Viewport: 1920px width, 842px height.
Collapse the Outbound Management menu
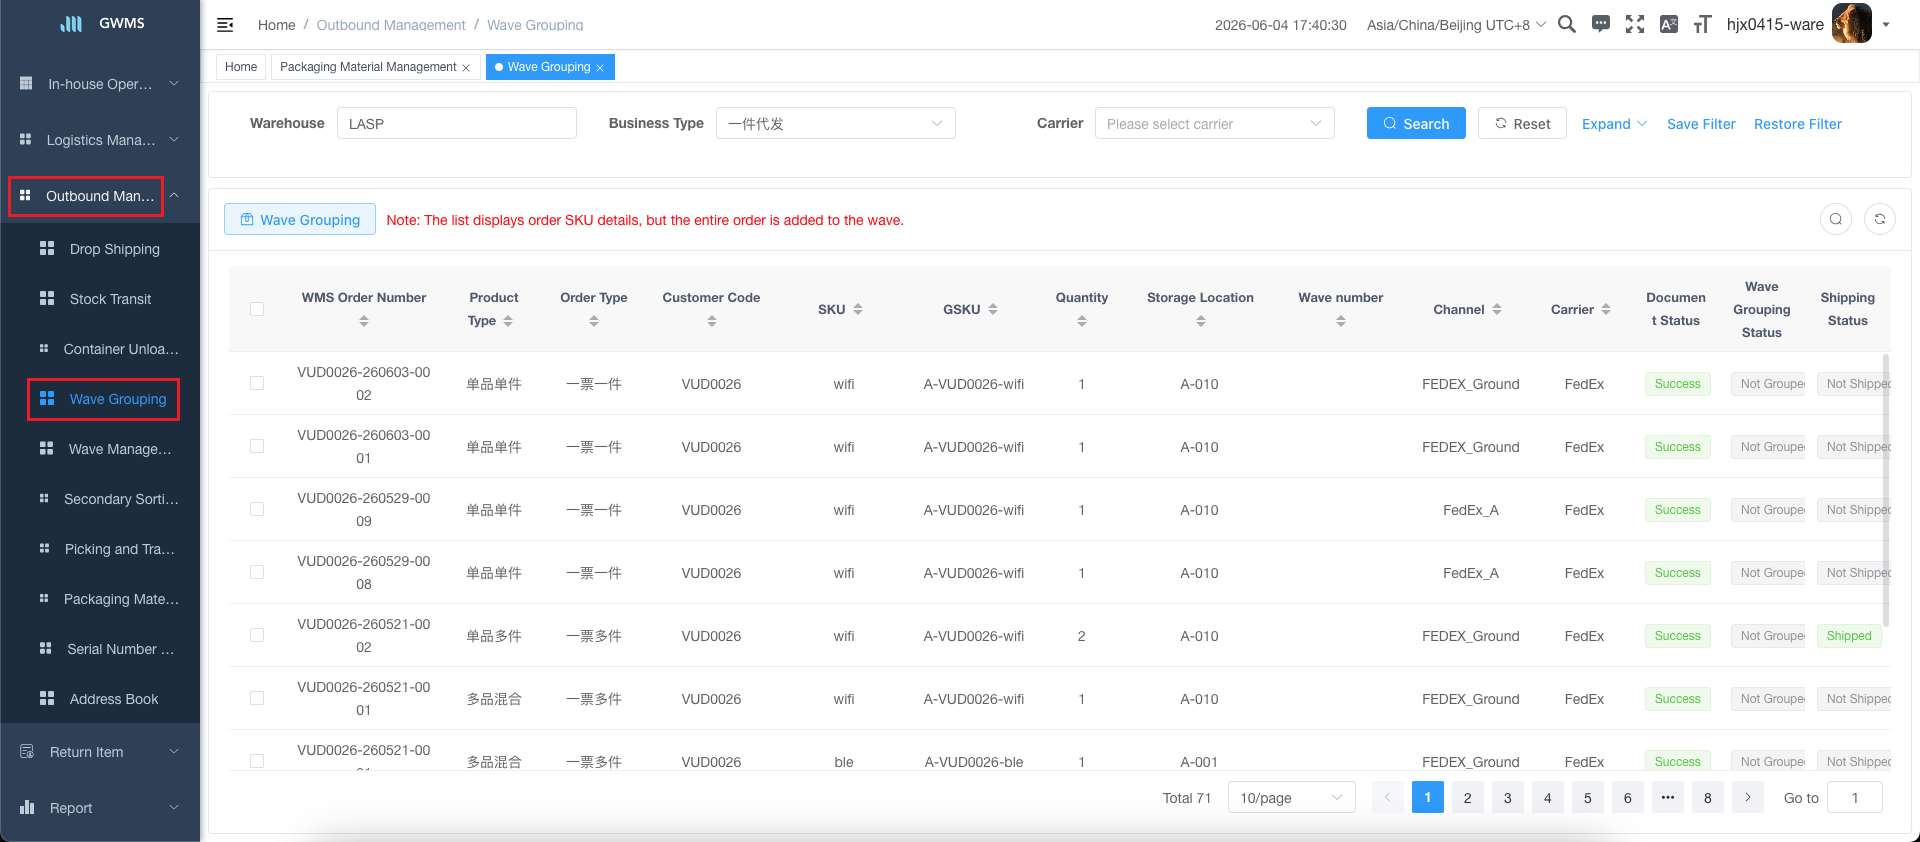(x=100, y=196)
